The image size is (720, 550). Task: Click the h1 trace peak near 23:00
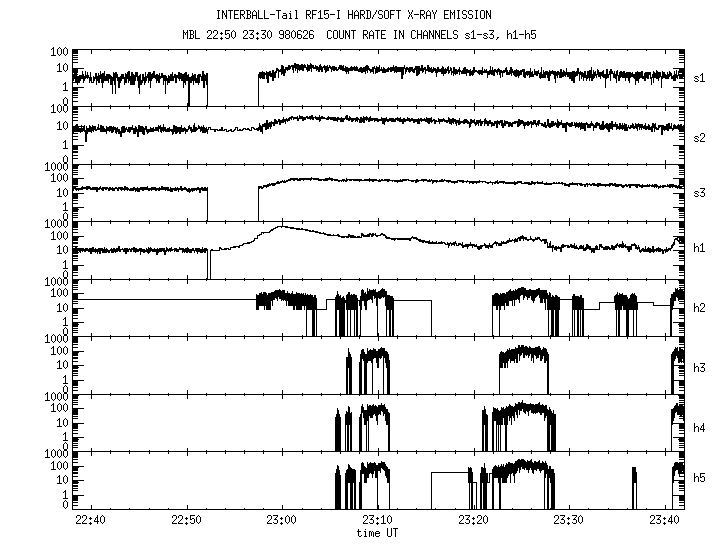[x=281, y=227]
